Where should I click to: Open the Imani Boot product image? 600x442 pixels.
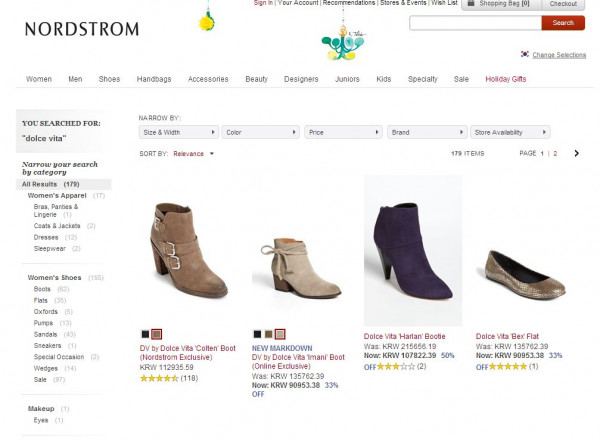(x=301, y=268)
